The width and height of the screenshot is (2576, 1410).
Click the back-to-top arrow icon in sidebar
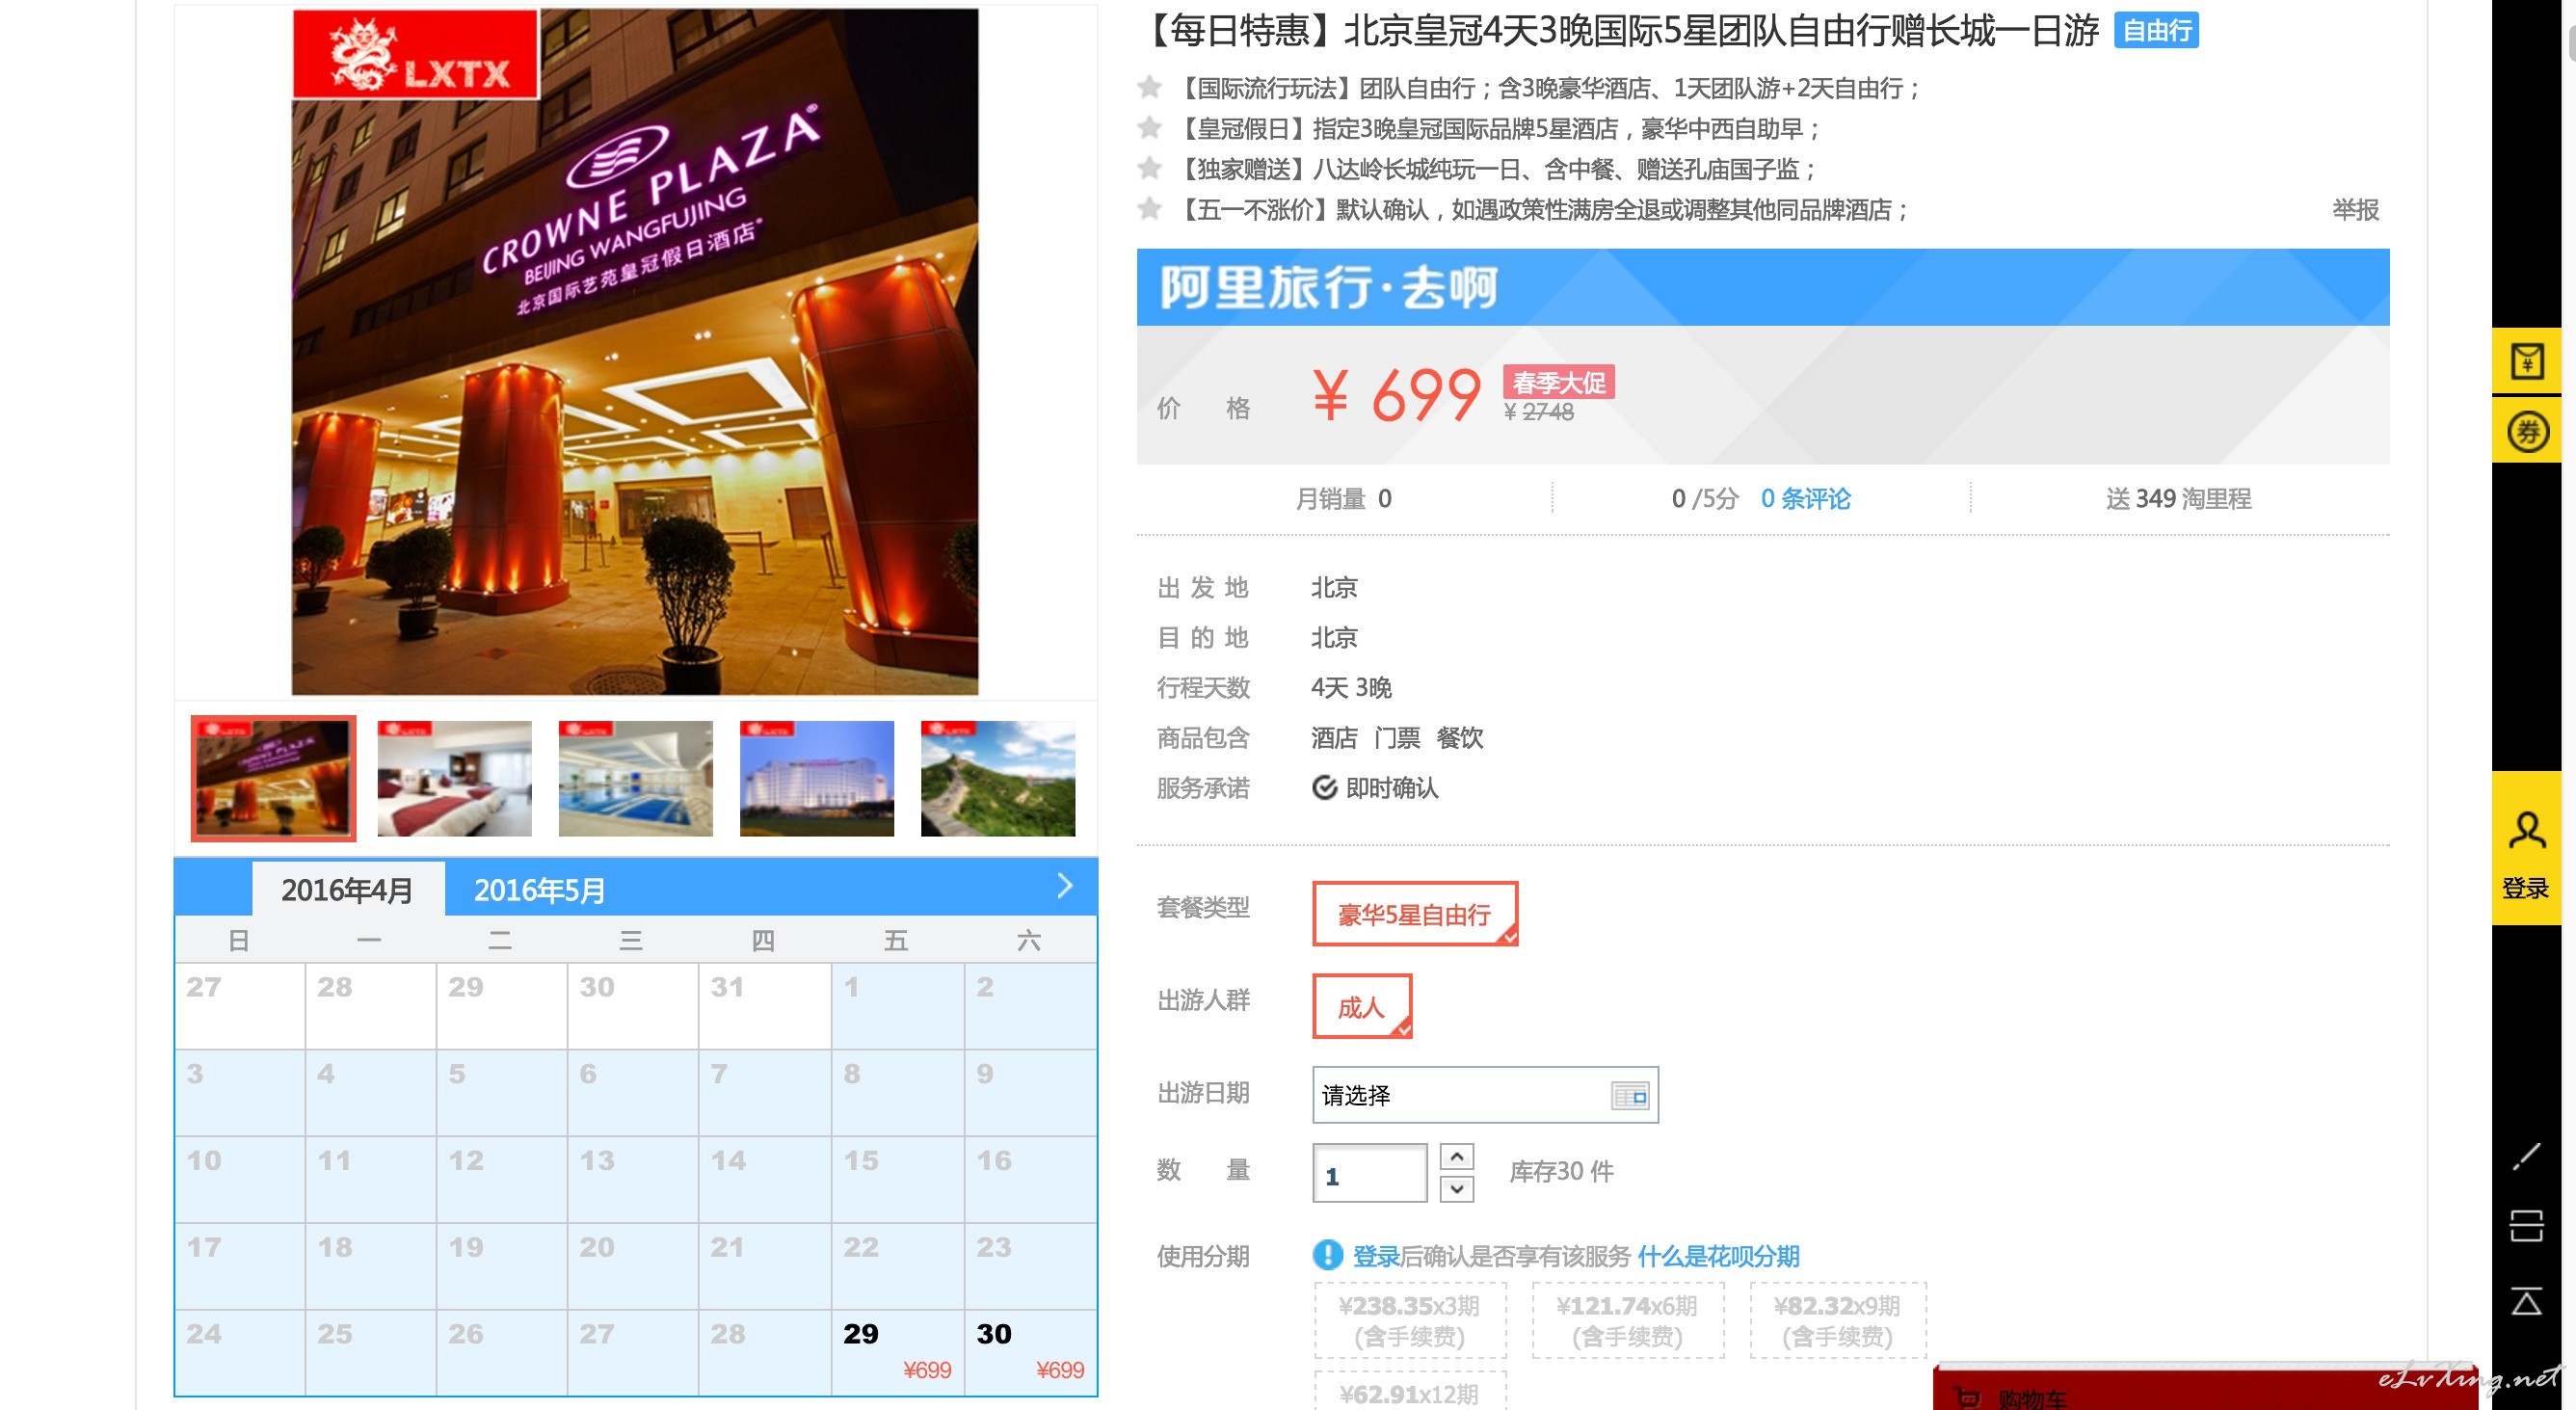(x=2526, y=1301)
